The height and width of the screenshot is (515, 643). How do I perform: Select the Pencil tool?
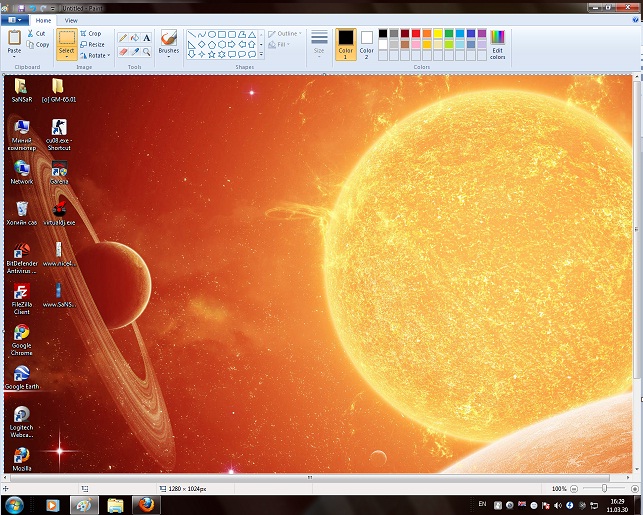pos(123,38)
